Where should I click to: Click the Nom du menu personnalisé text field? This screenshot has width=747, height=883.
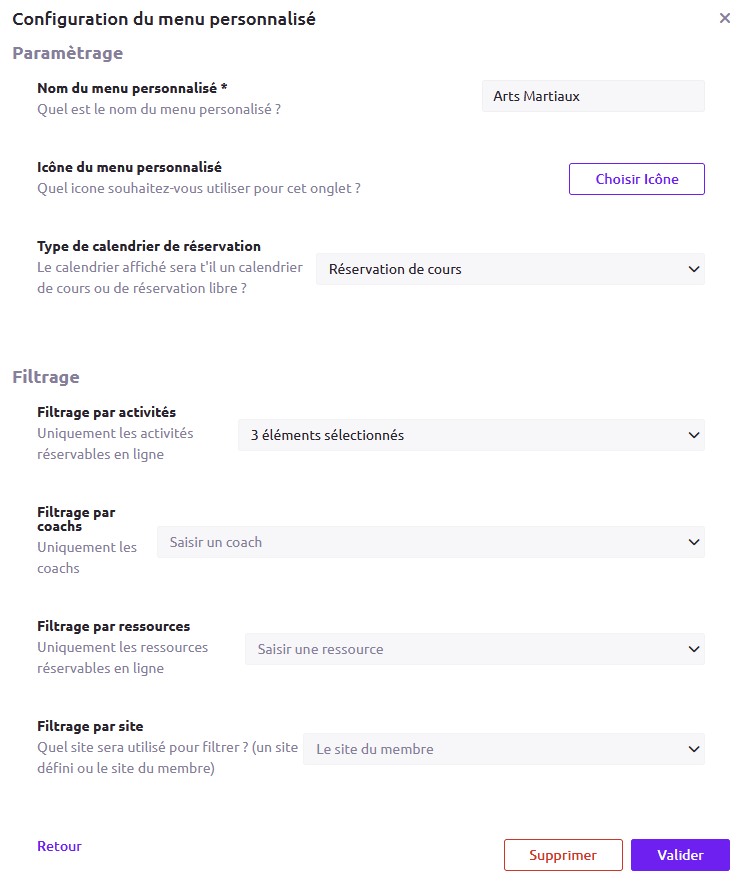pyautogui.click(x=593, y=96)
